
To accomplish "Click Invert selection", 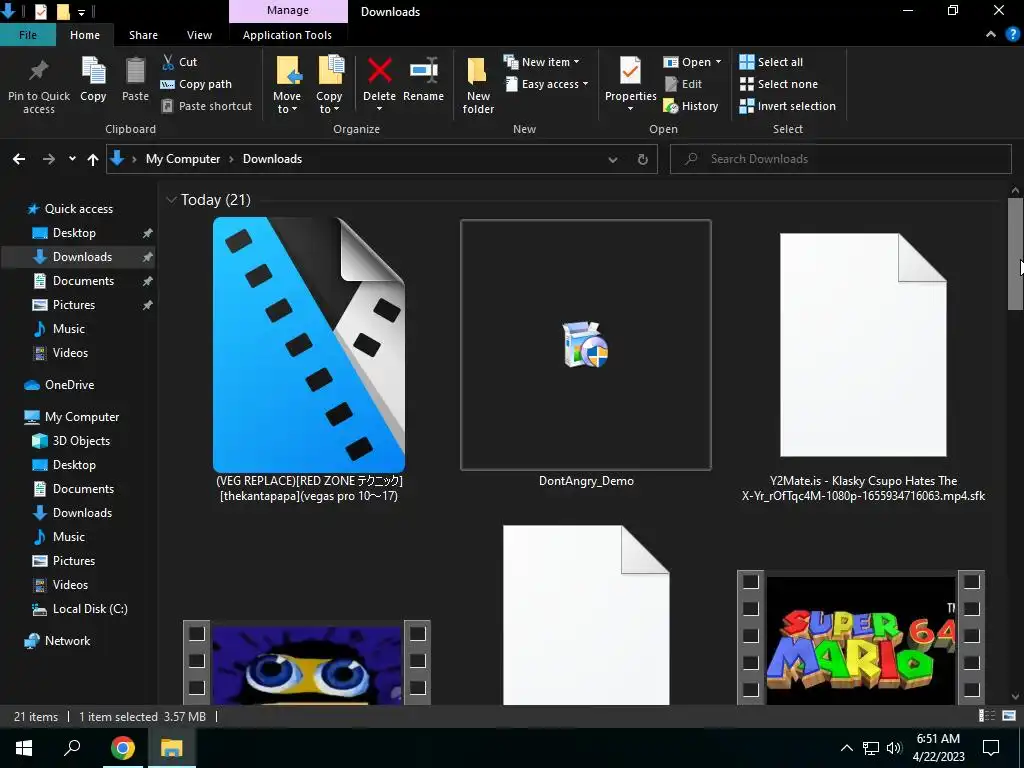I will point(788,106).
